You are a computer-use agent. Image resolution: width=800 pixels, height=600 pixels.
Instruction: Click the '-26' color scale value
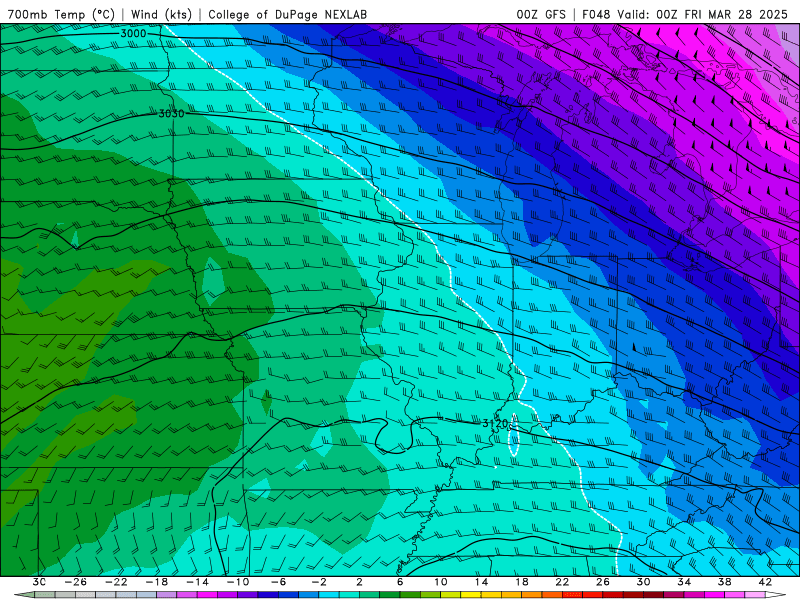click(76, 582)
